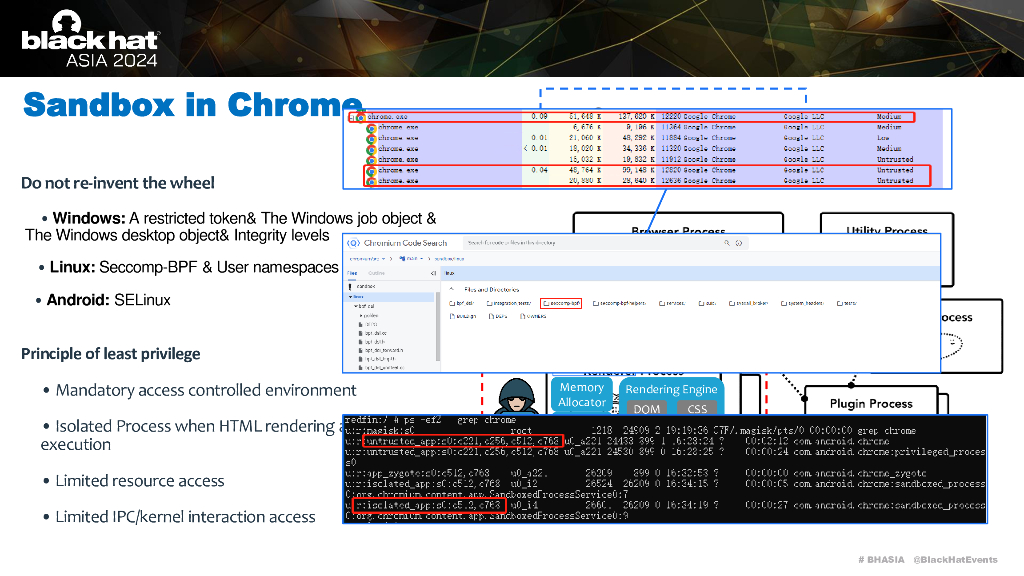Click the @BlackHatEvents footer text
The height and width of the screenshot is (576, 1024).
point(955,560)
